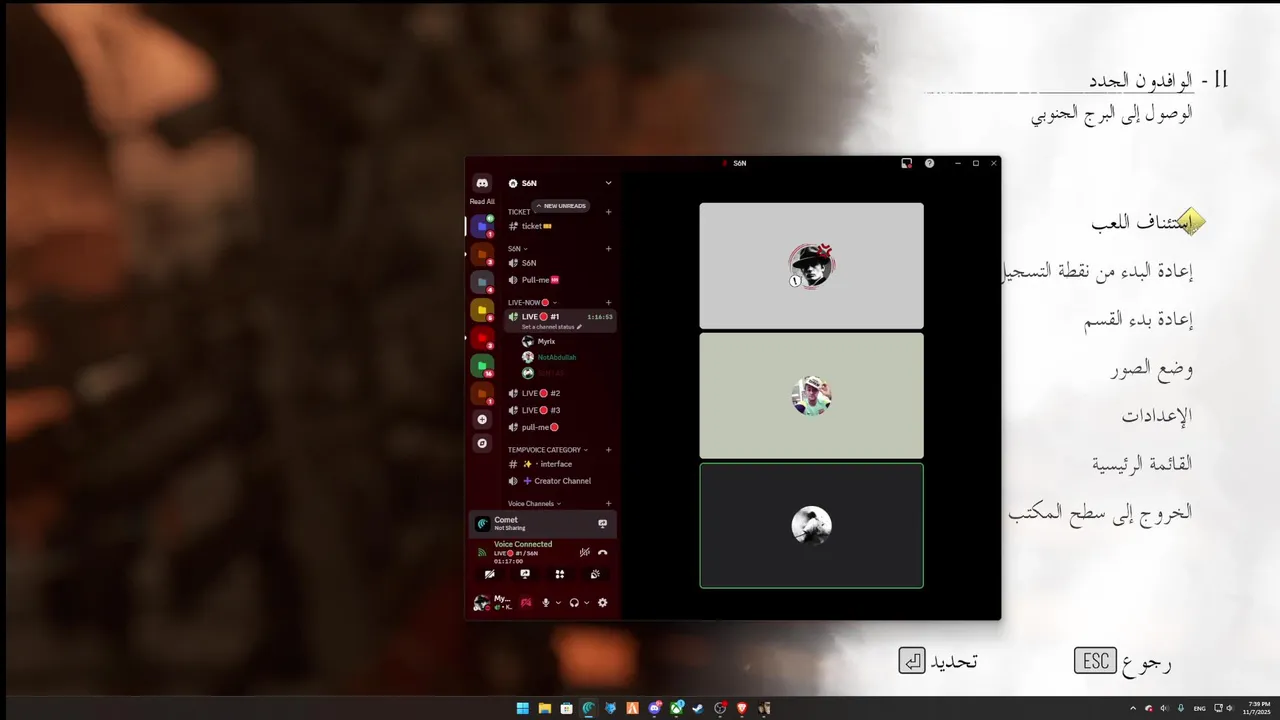Edit channel status pencil under LIVE #1
The width and height of the screenshot is (1280, 720).
pyautogui.click(x=579, y=327)
